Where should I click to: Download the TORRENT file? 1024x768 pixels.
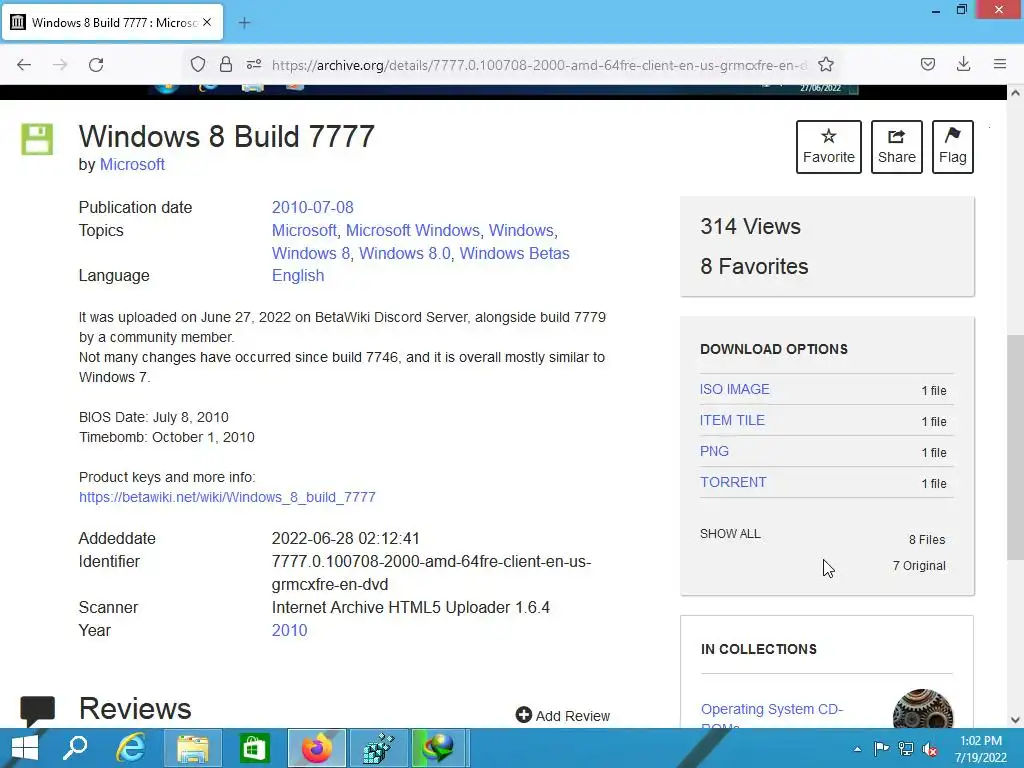[x=733, y=482]
